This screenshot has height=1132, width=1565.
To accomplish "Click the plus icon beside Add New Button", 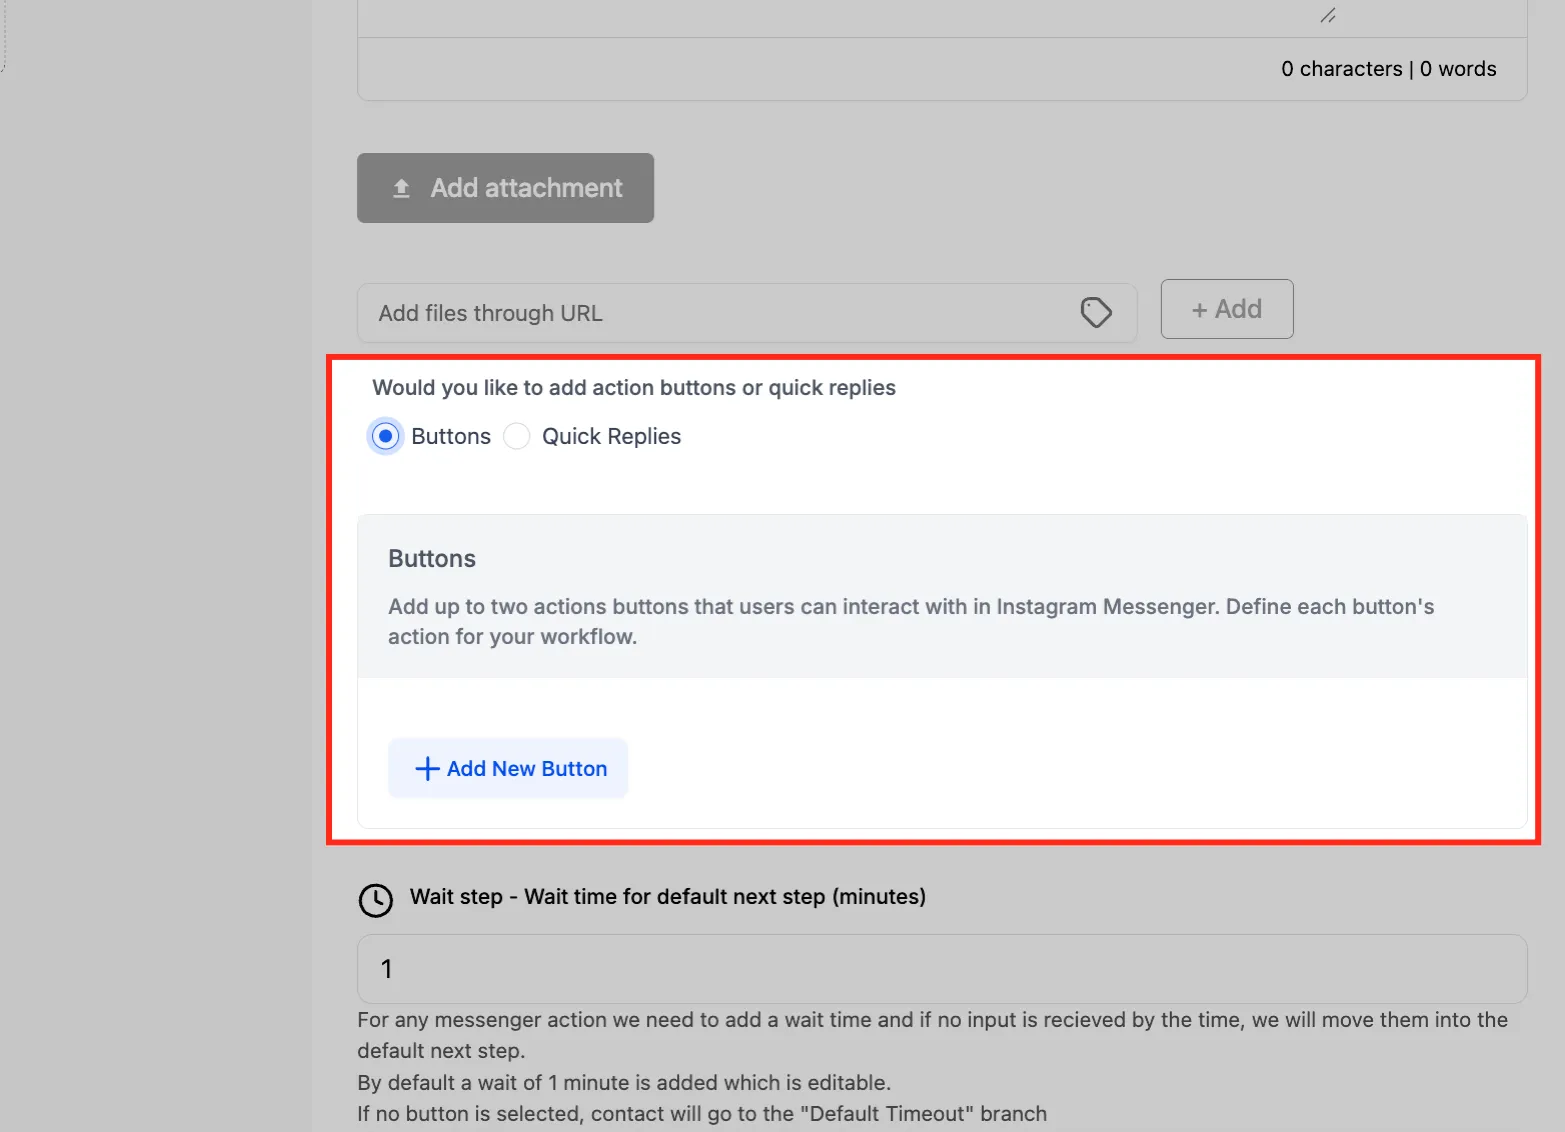I will point(427,768).
